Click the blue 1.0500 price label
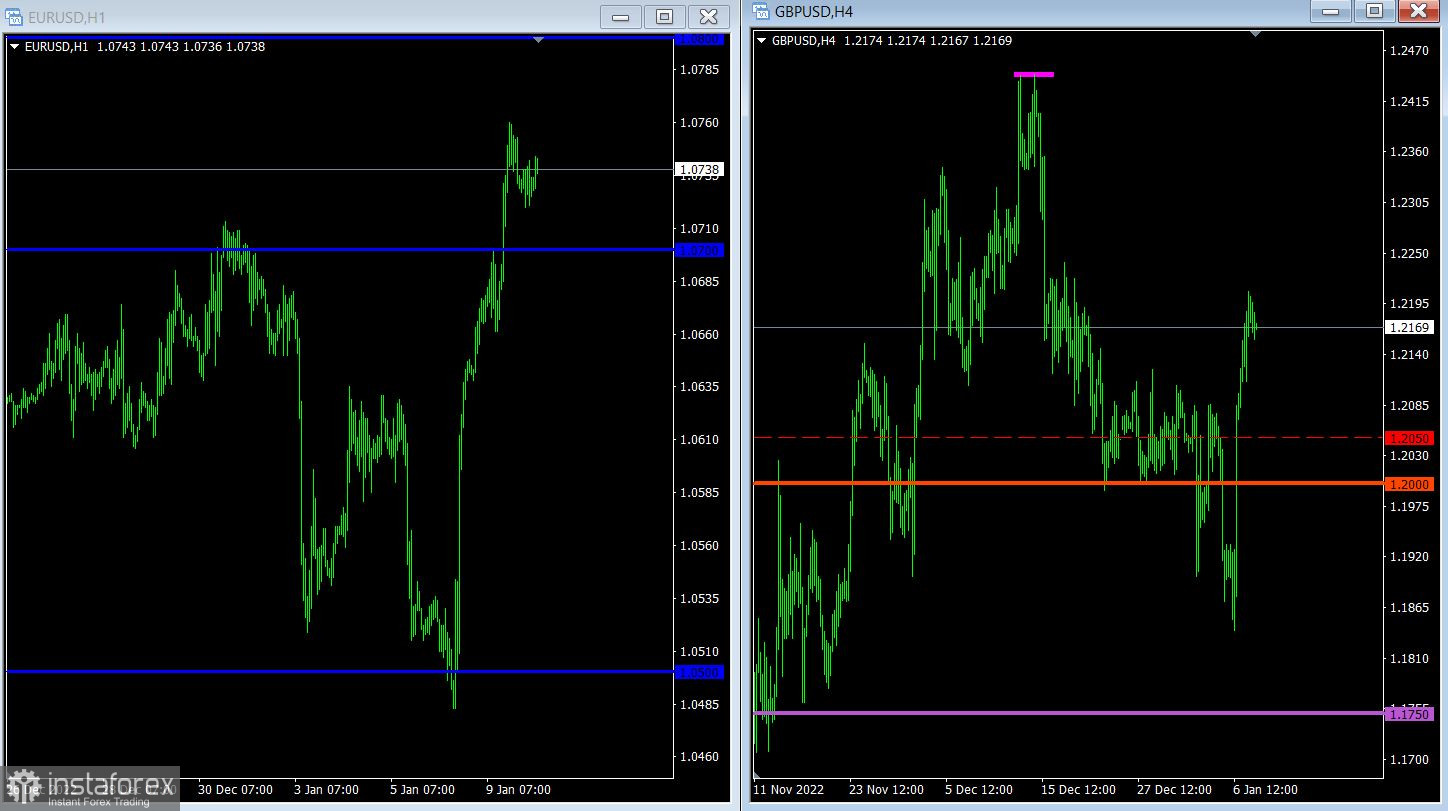Image resolution: width=1448 pixels, height=811 pixels. point(700,672)
